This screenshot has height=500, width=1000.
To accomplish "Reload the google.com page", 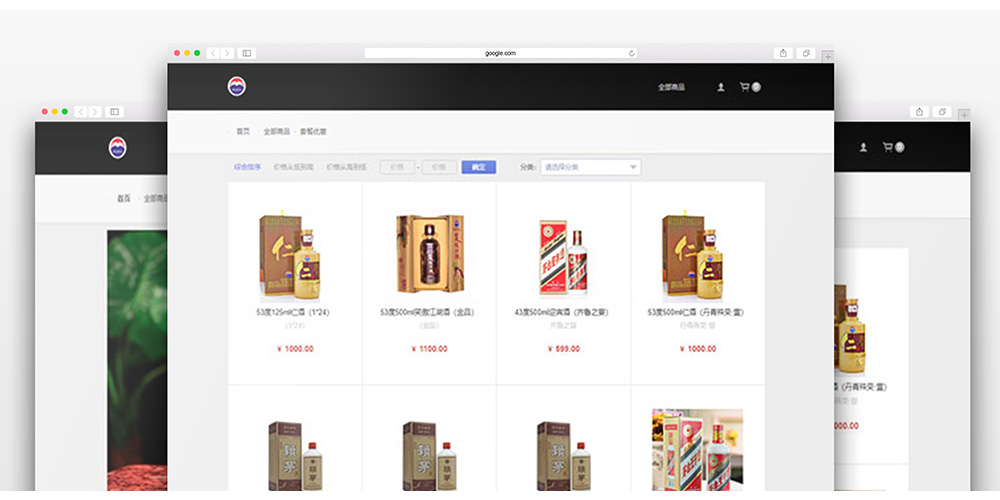I will [631, 54].
